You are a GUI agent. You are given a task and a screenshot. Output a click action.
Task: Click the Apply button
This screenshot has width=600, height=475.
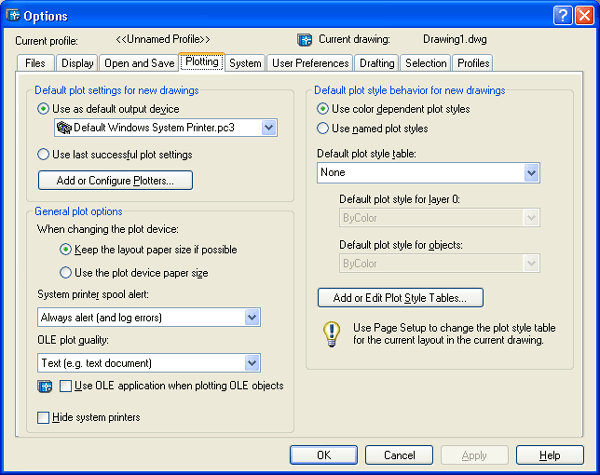coord(474,455)
